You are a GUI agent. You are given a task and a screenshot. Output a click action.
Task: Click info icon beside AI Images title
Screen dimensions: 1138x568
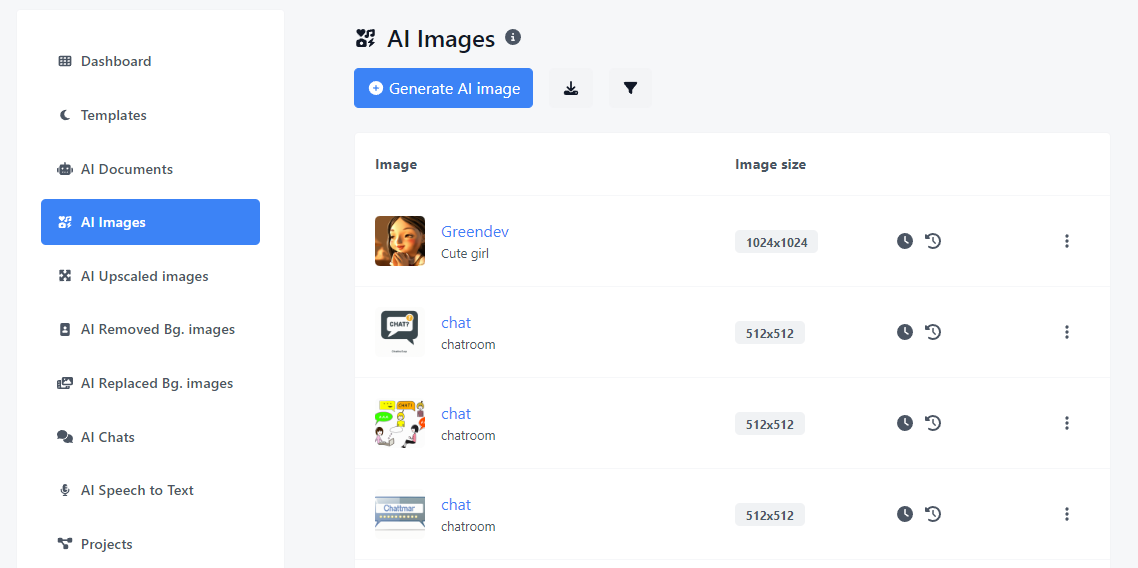tap(513, 38)
